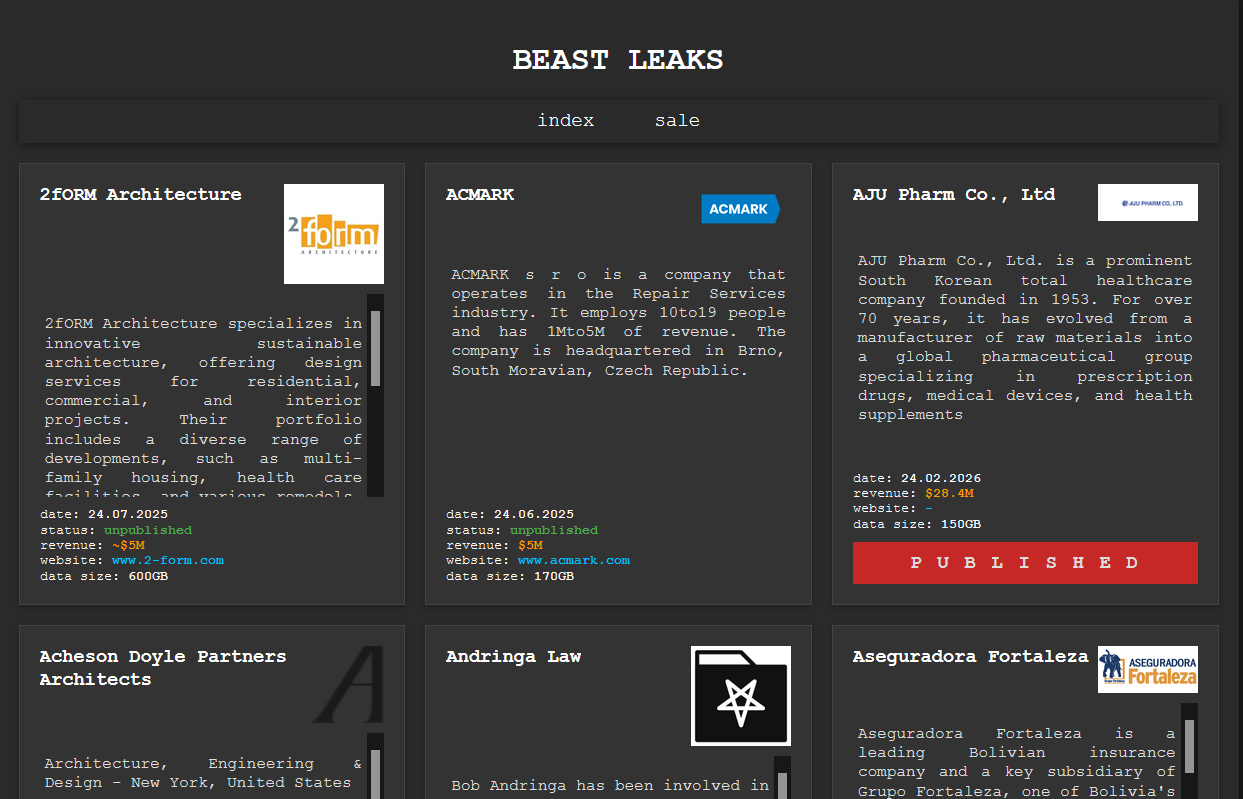Click the Andringa Law folder star icon
Viewport: 1243px width, 799px height.
[740, 696]
